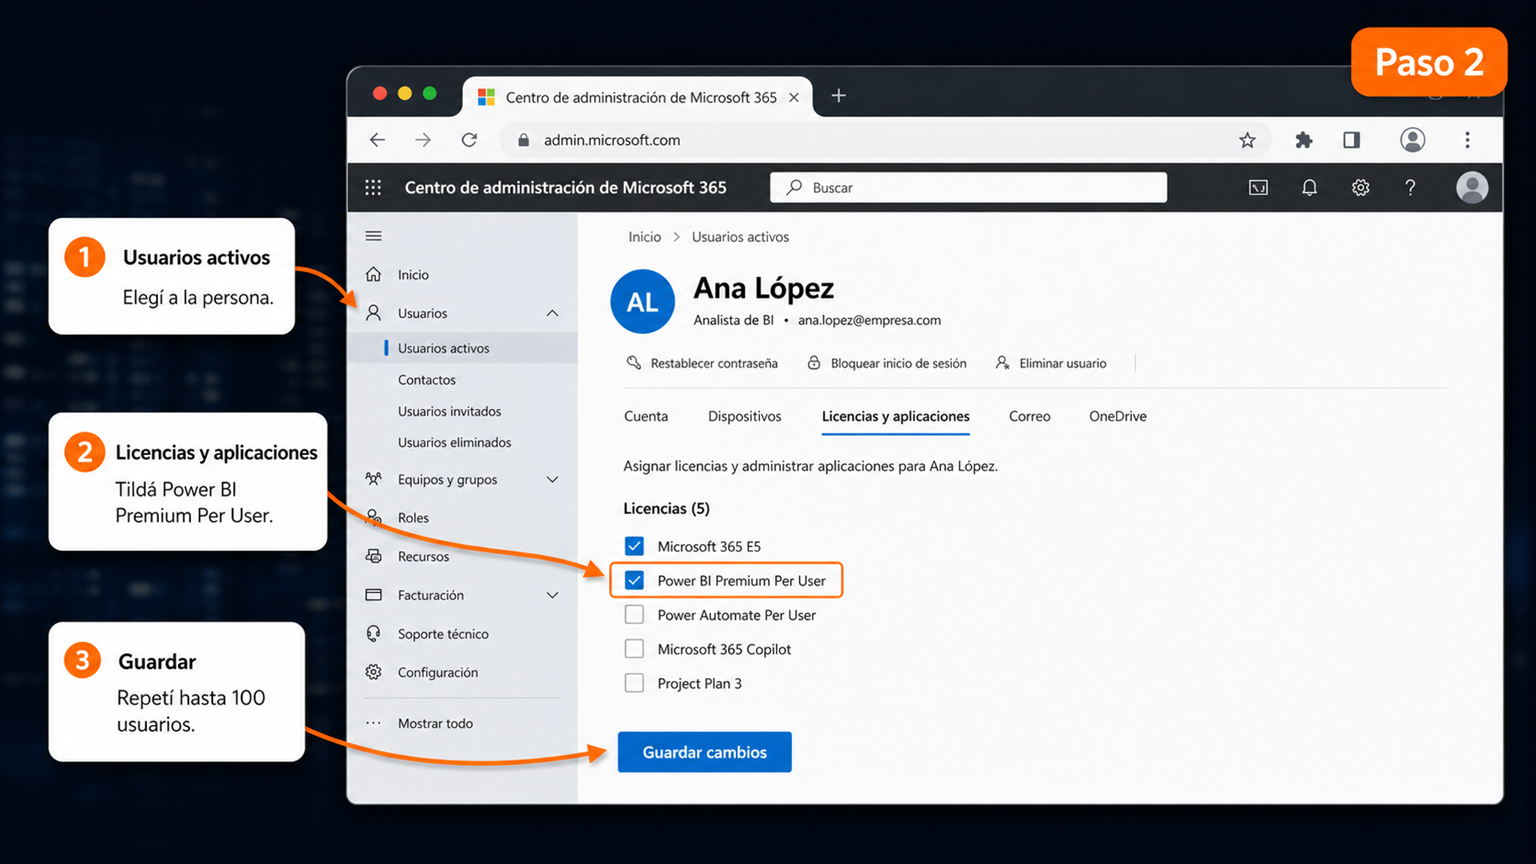Click the Inicio home icon

coord(374,274)
